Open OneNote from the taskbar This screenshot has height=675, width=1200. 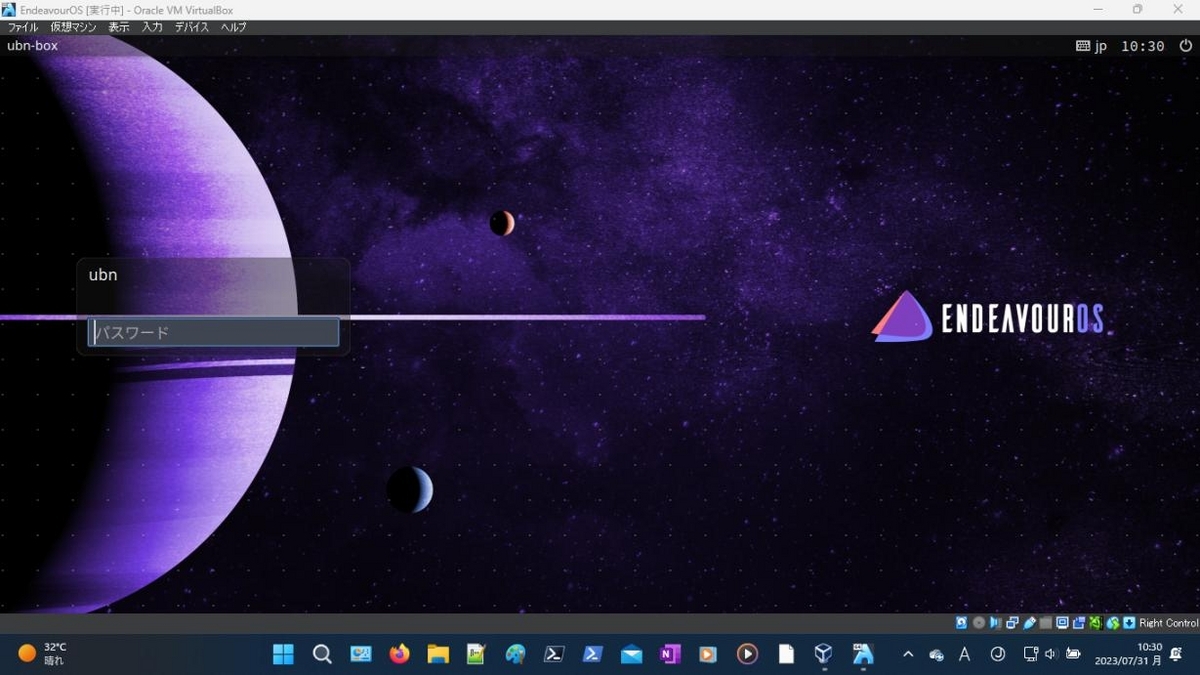click(670, 654)
